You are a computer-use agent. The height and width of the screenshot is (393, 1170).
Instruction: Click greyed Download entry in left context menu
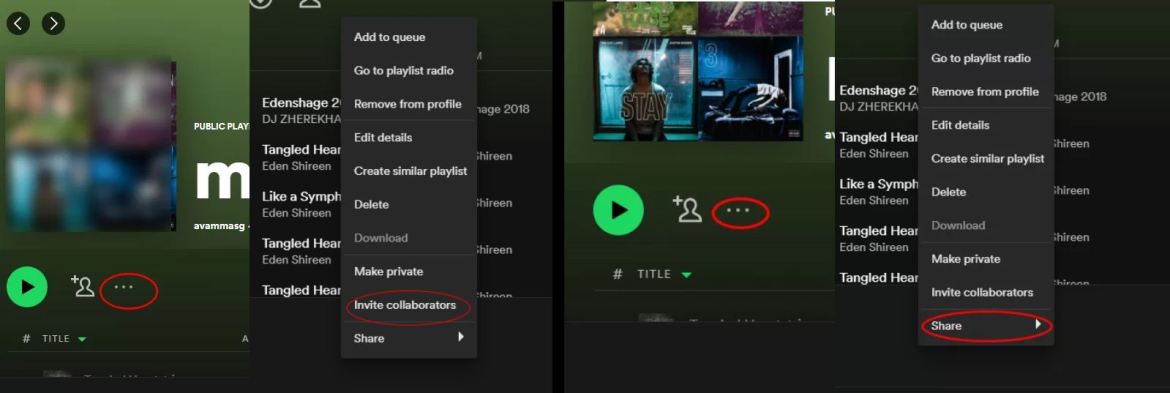pyautogui.click(x=408, y=238)
